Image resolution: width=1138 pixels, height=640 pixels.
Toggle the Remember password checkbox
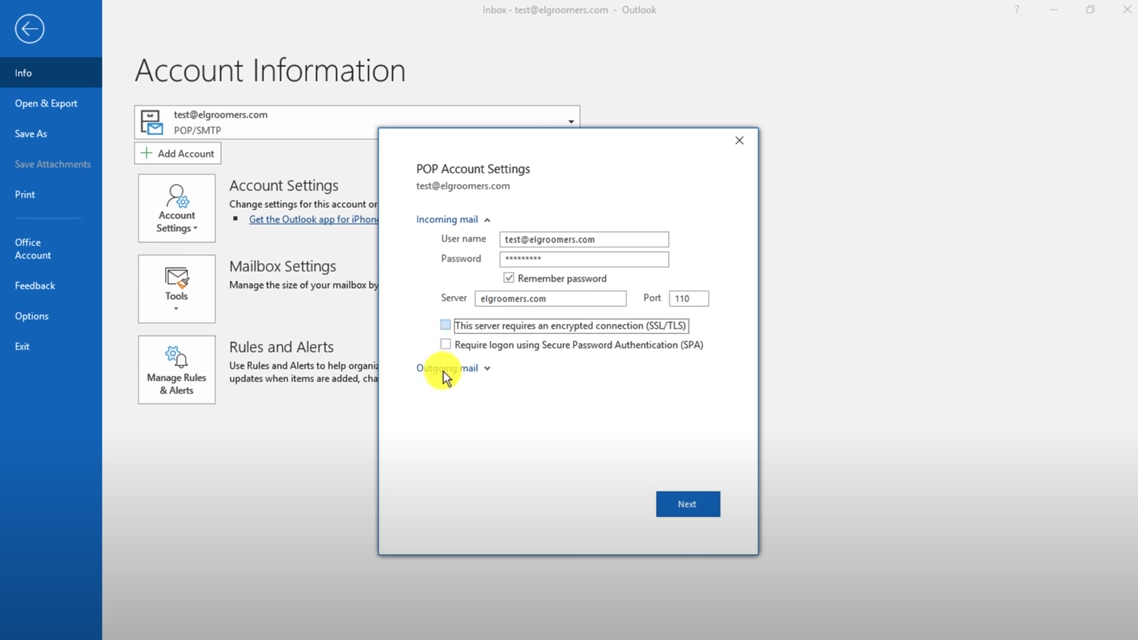coord(509,278)
